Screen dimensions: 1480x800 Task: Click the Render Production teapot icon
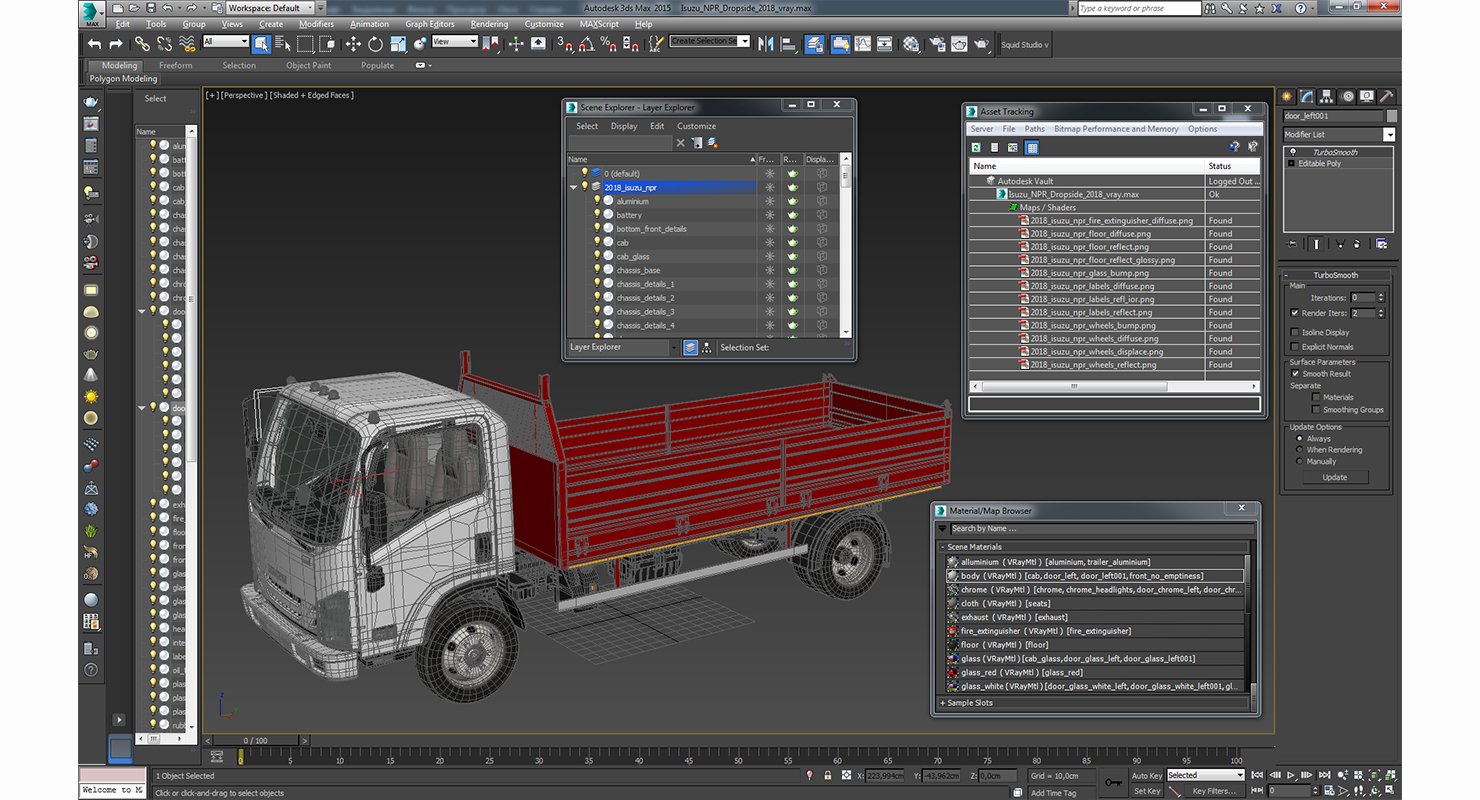click(x=982, y=44)
